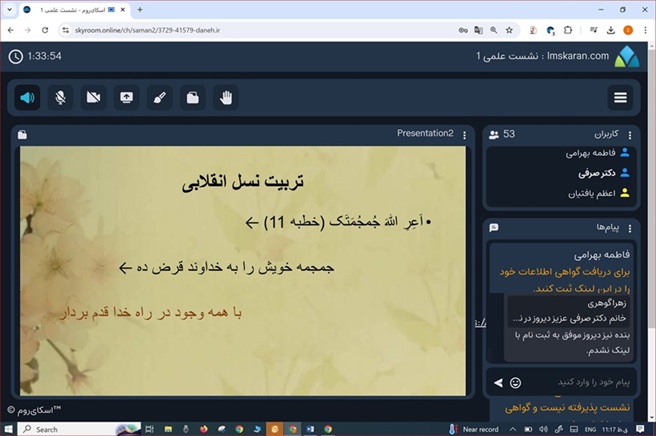The image size is (656, 436).
Task: Open saved passwords key icon
Action: (x=463, y=30)
